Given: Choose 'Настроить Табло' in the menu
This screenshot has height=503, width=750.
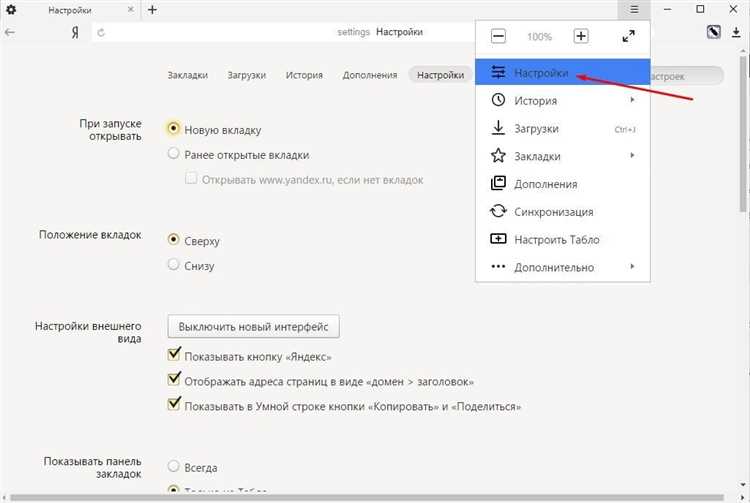Looking at the screenshot, I should click(x=562, y=239).
